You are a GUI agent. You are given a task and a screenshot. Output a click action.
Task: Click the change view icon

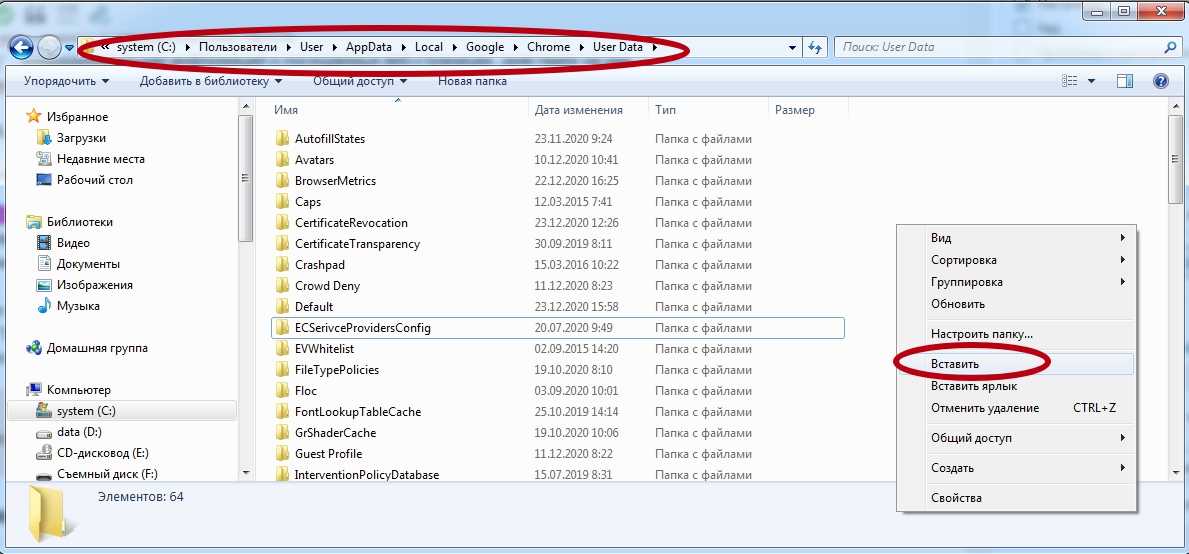(x=1070, y=81)
